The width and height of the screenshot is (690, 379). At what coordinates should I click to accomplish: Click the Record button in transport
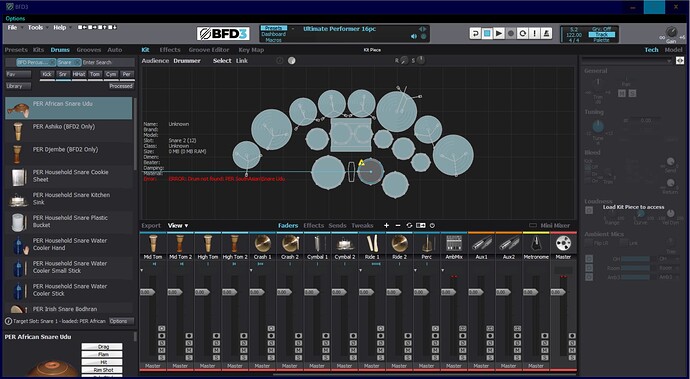click(510, 33)
